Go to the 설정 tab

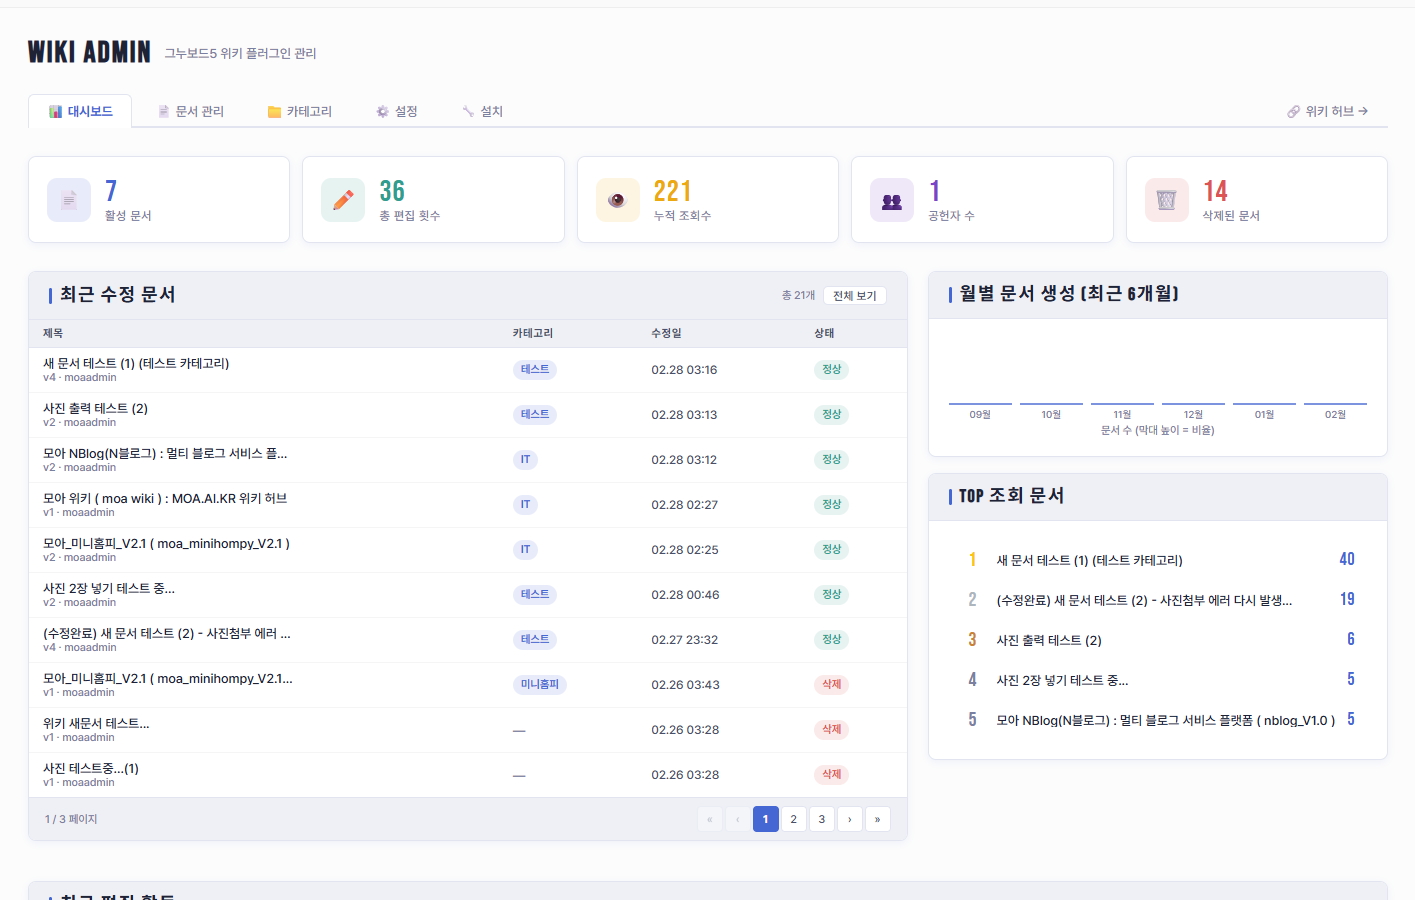coord(396,111)
